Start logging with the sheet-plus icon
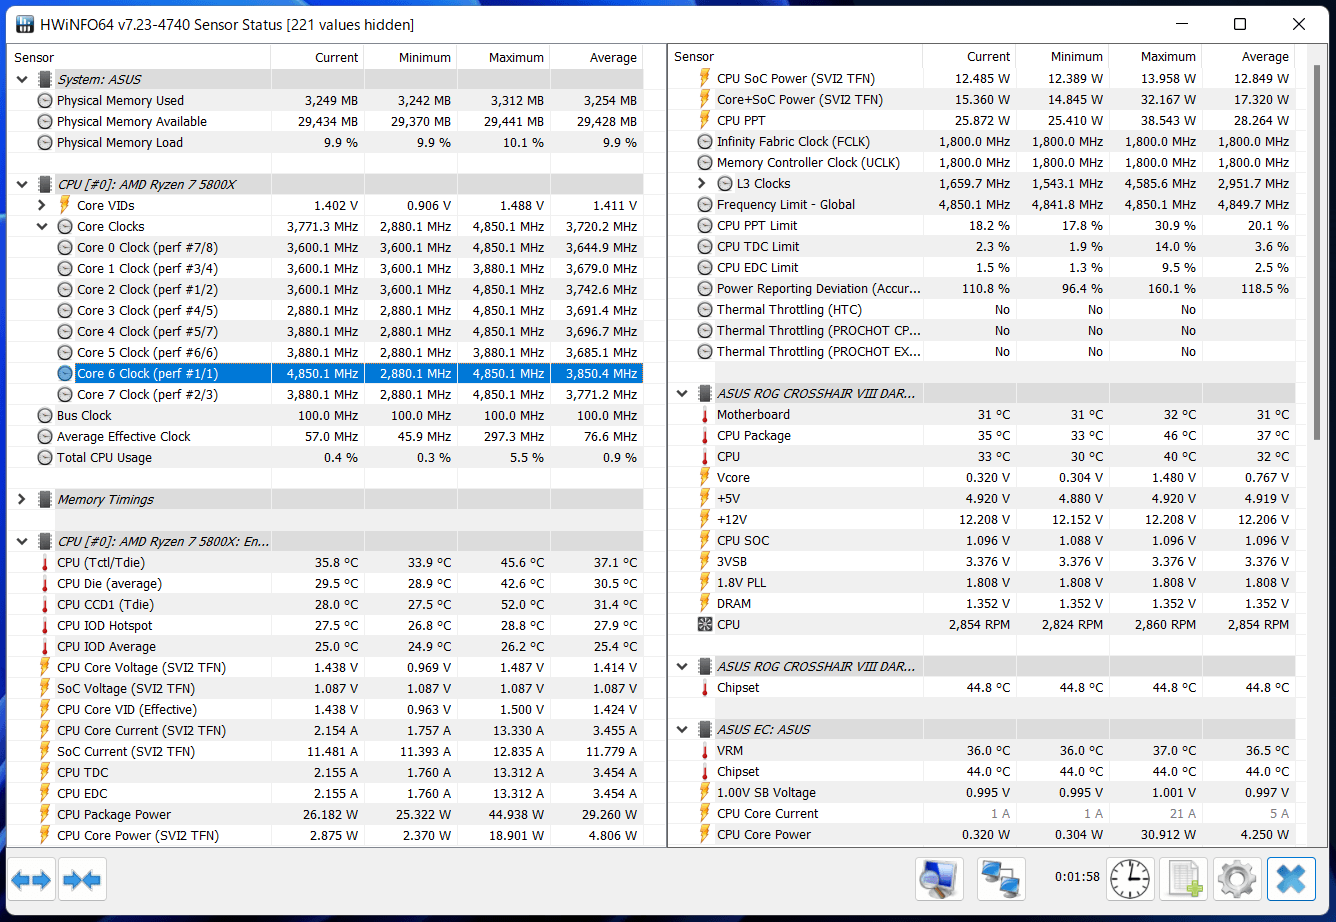1336x922 pixels. 1184,880
